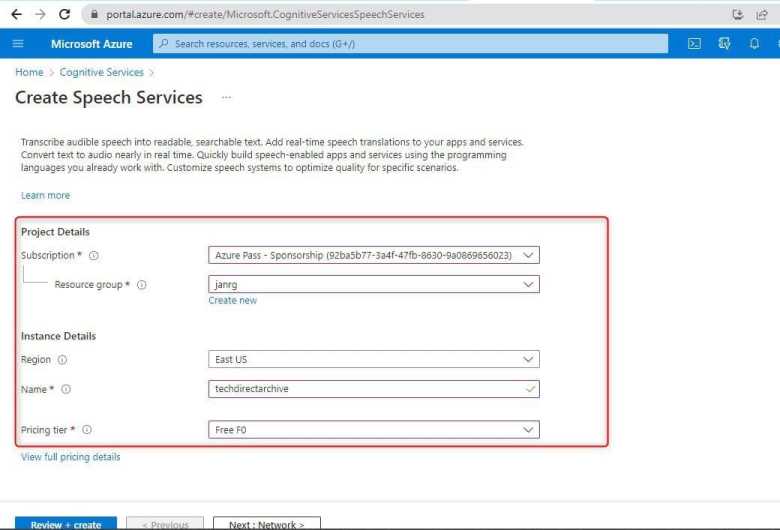Screen dimensions: 780x530
Task: Click the Microsoft Azure logo text
Action: click(x=92, y=44)
